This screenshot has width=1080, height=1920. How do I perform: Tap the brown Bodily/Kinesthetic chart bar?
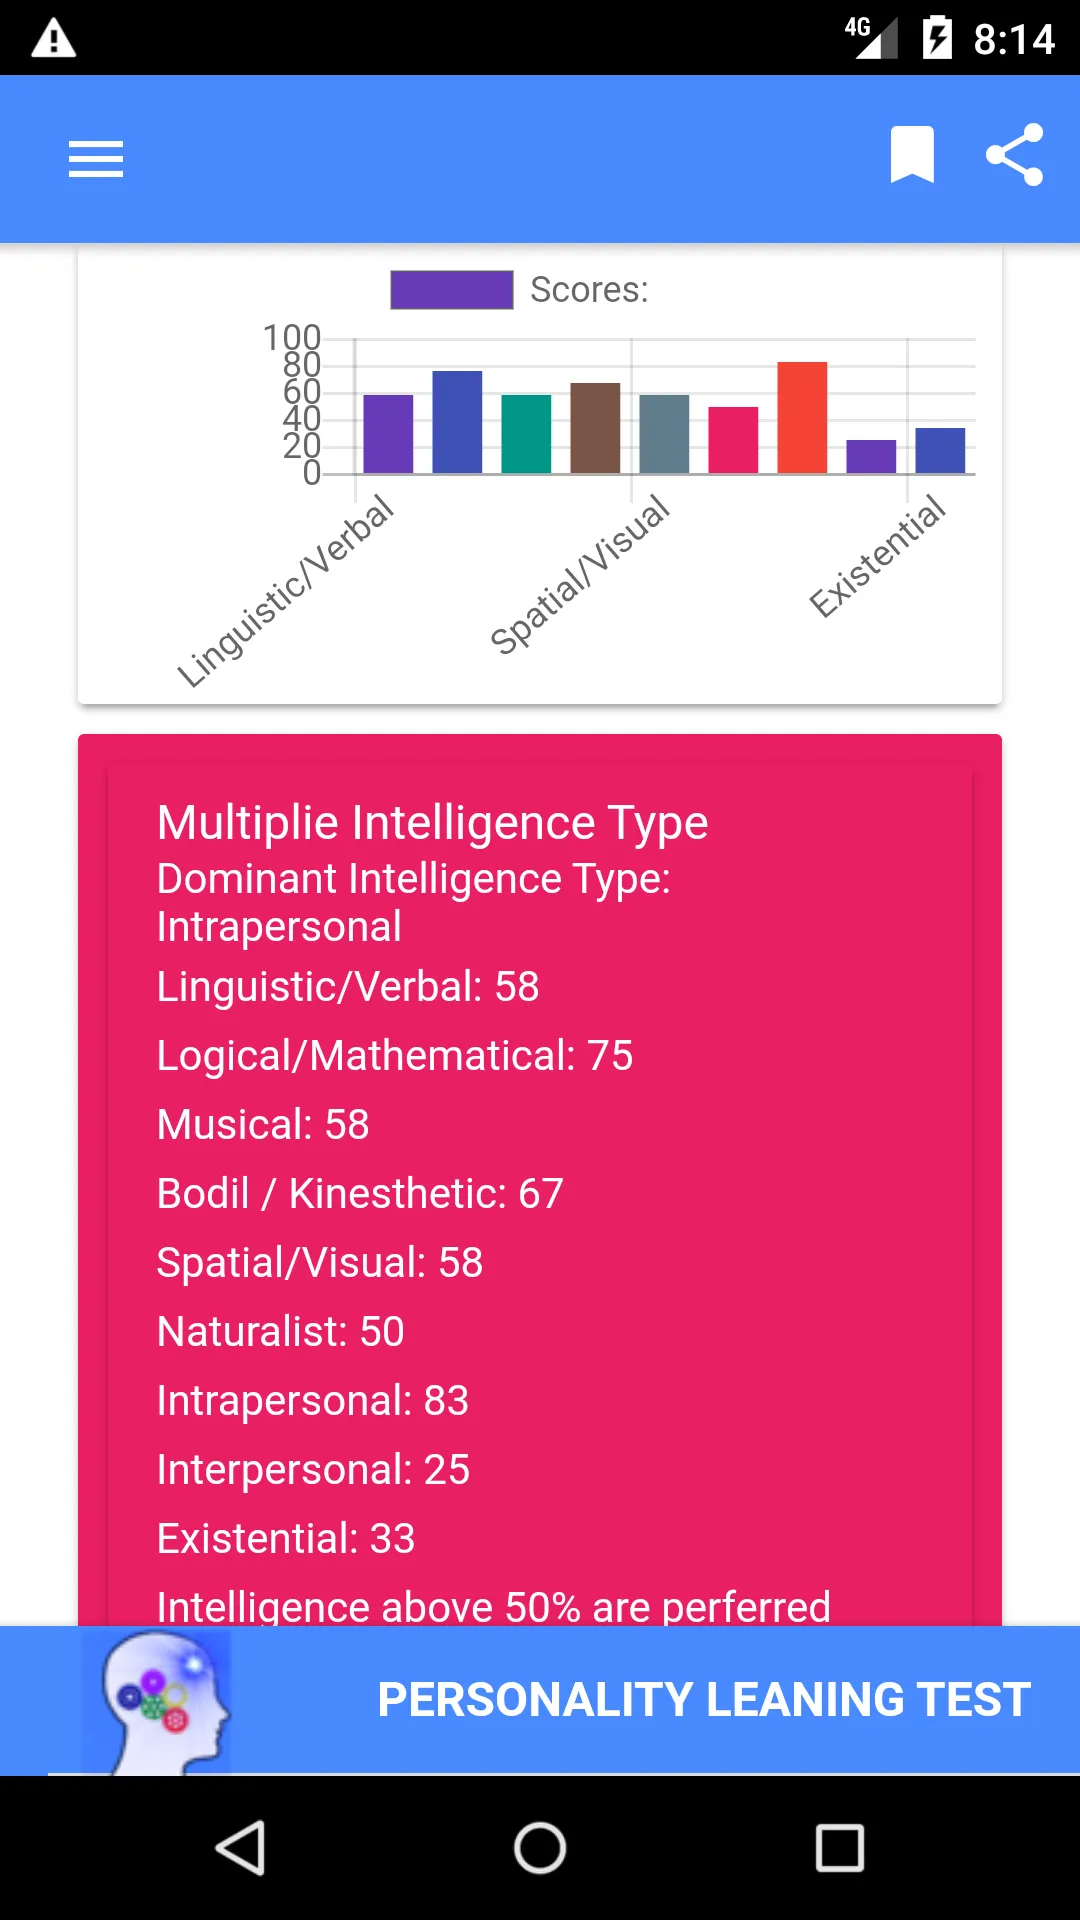click(x=595, y=428)
